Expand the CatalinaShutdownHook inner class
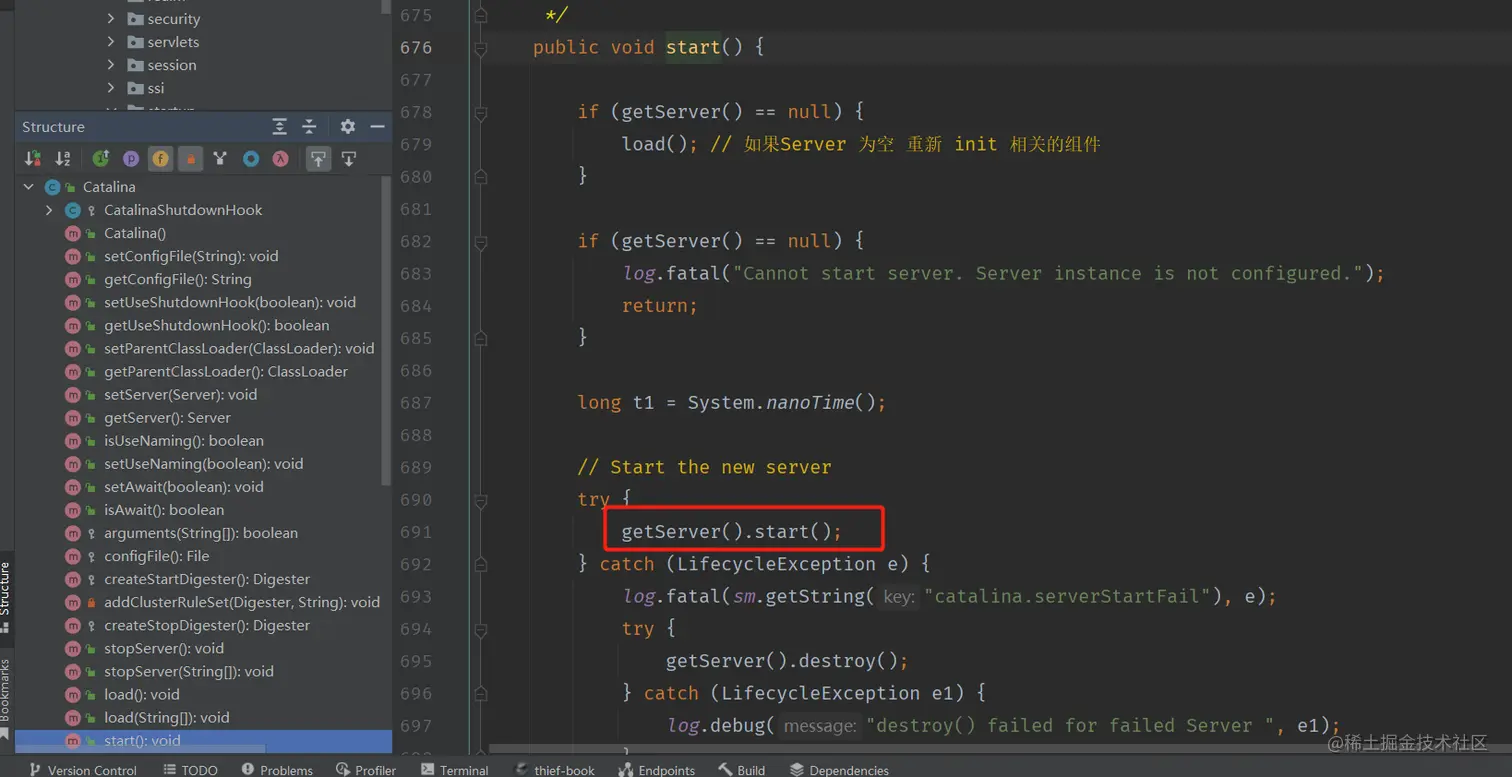1512x777 pixels. point(49,210)
